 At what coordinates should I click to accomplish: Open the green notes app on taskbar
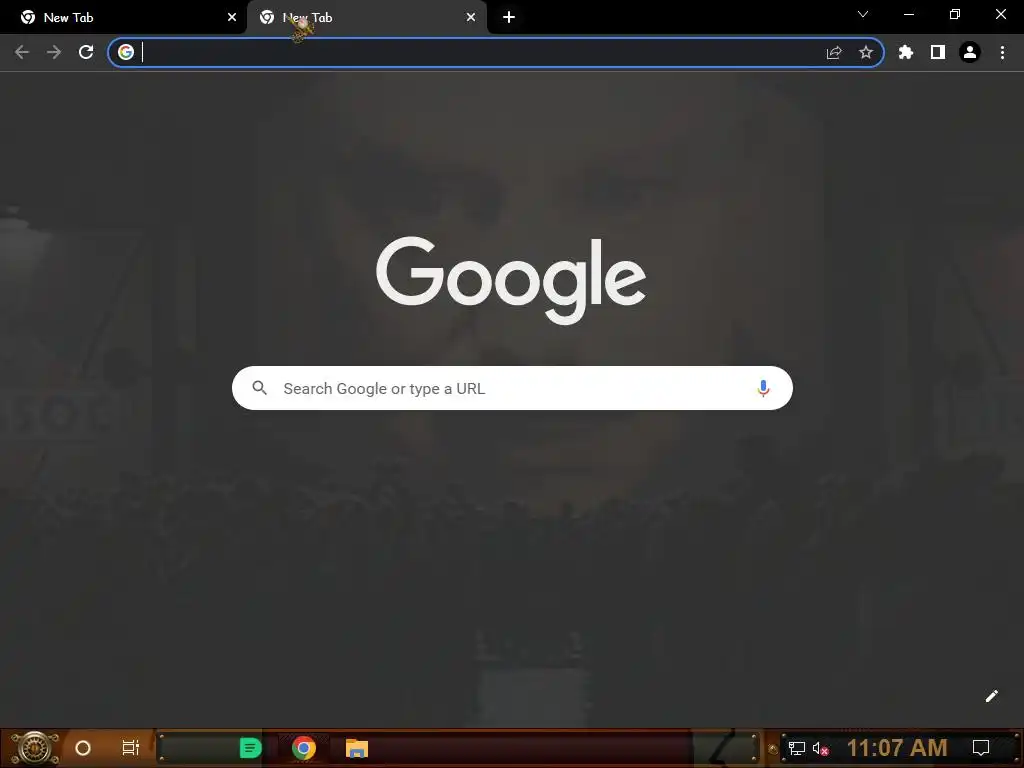[250, 748]
